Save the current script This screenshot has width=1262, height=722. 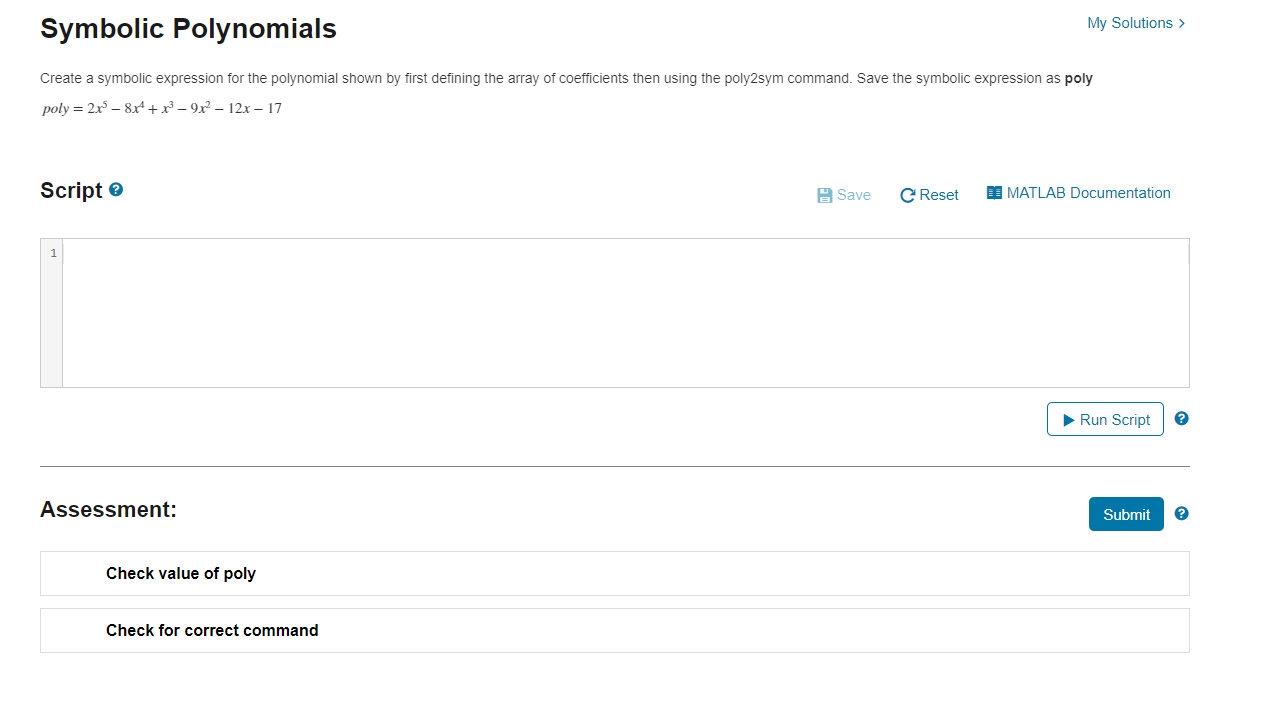tap(843, 195)
